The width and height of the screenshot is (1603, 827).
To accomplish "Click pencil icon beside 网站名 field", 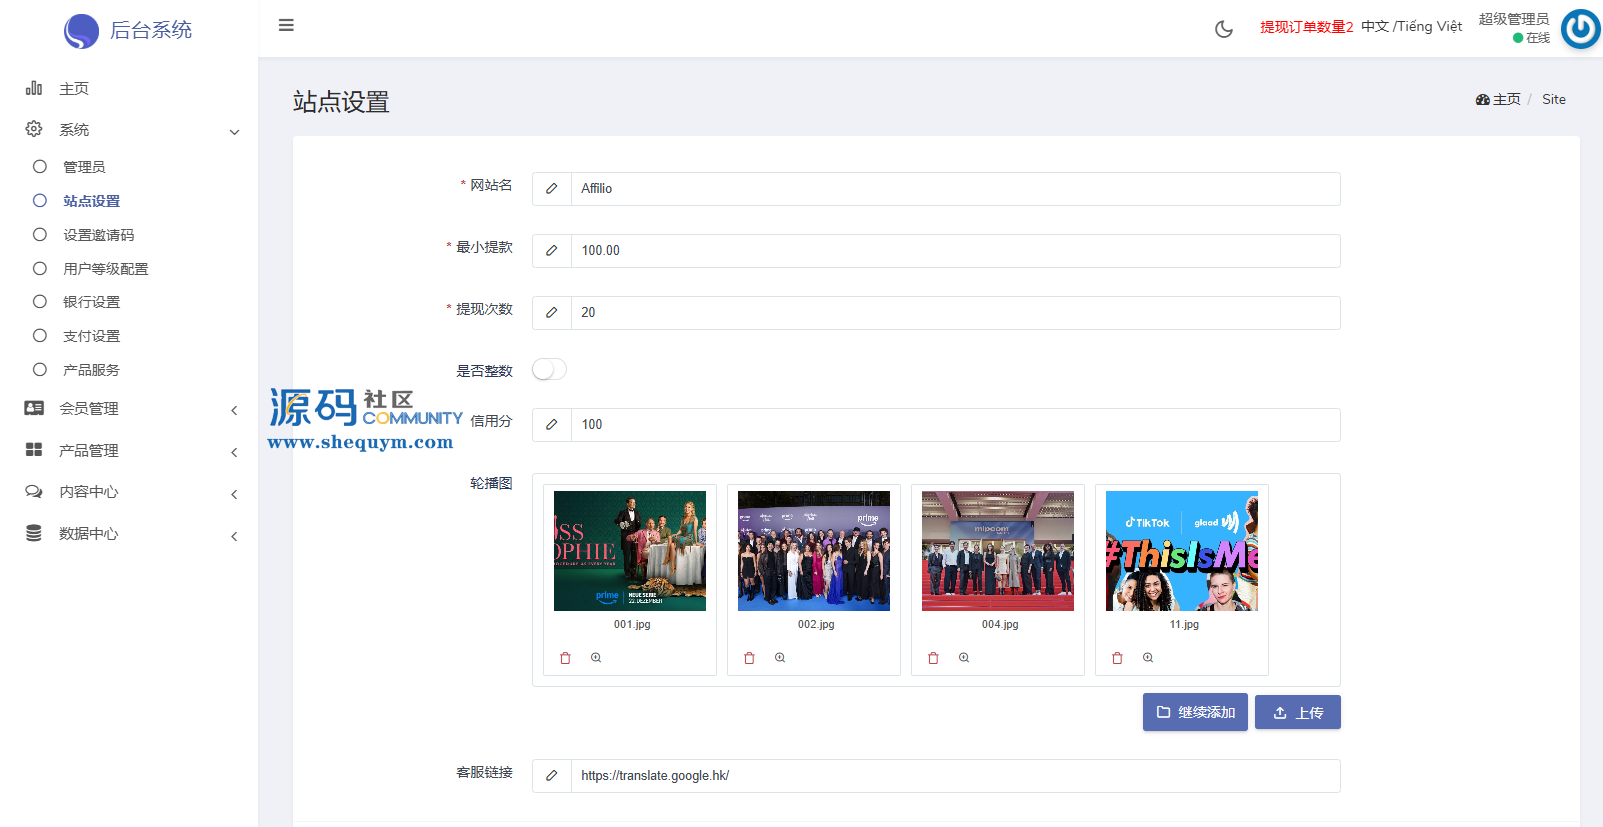I will click(x=551, y=188).
